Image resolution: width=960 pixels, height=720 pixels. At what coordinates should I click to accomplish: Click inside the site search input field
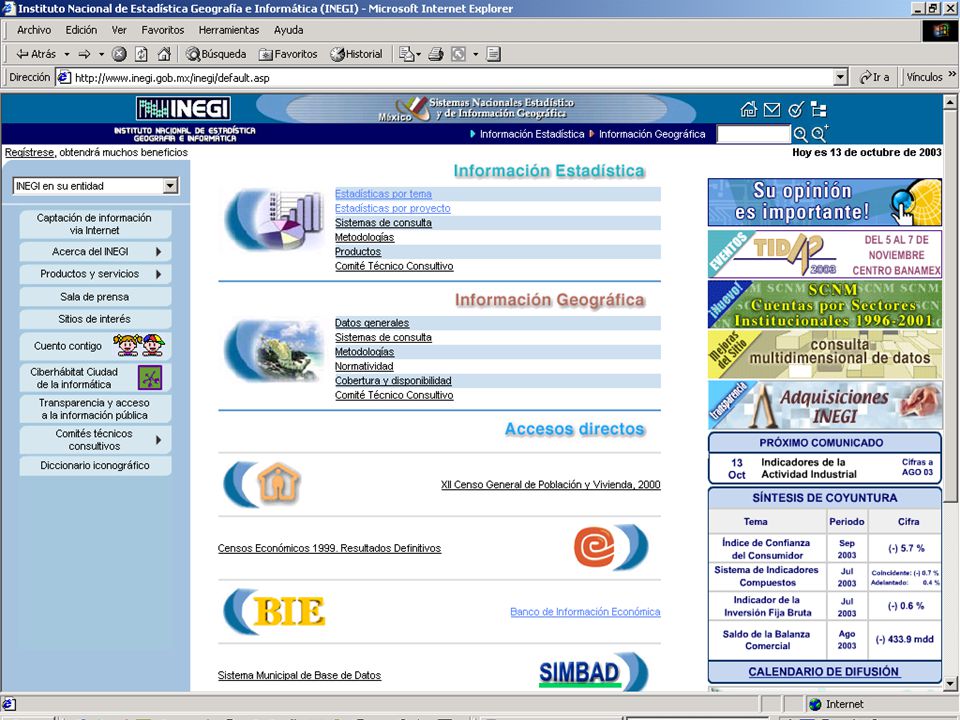tap(754, 134)
